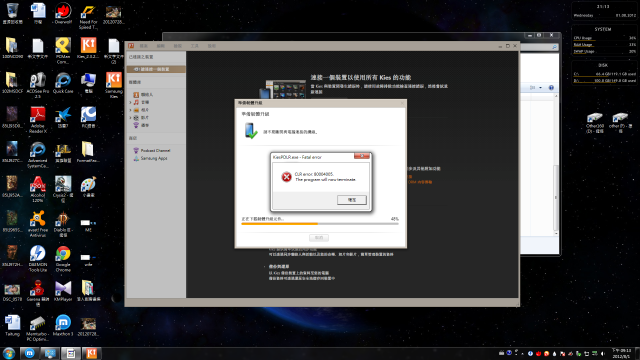This screenshot has width=640, height=360.
Task: Click the Maxthon taskbar button
Action: click(29, 353)
